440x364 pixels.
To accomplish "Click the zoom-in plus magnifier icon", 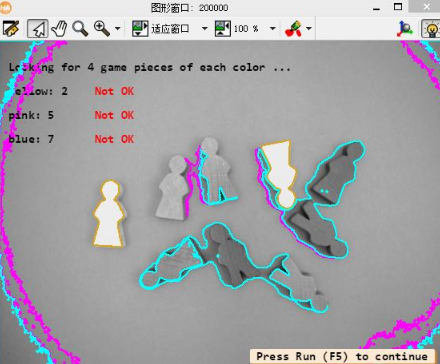I will (102, 29).
